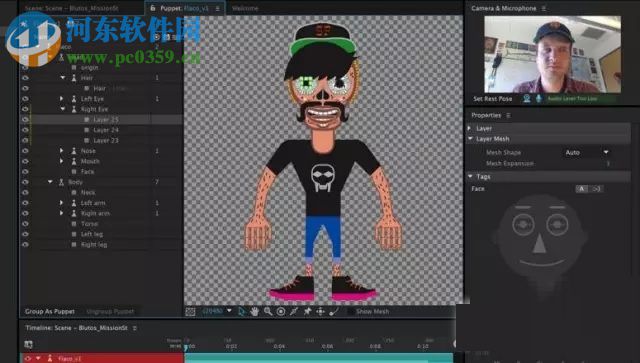The height and width of the screenshot is (363, 640).
Task: Switch to the Puppet tab
Action: [184, 8]
